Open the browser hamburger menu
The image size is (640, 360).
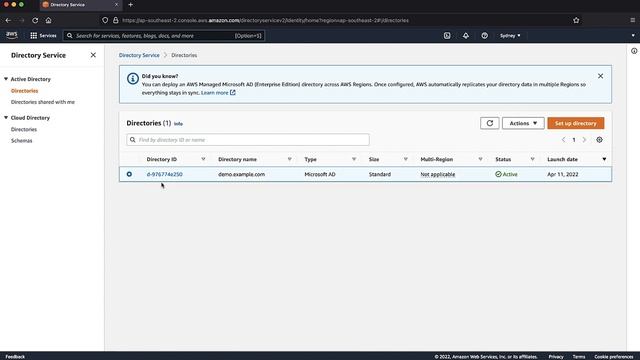tap(633, 20)
